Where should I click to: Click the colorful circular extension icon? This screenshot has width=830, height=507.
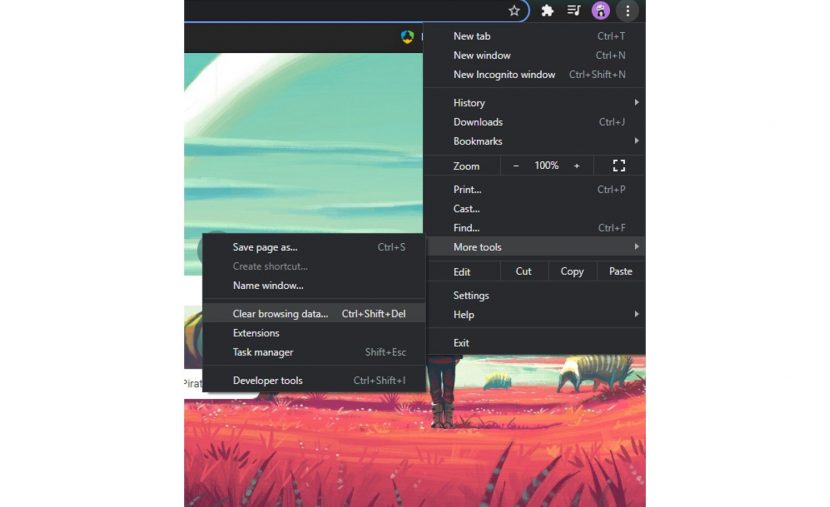tap(407, 37)
